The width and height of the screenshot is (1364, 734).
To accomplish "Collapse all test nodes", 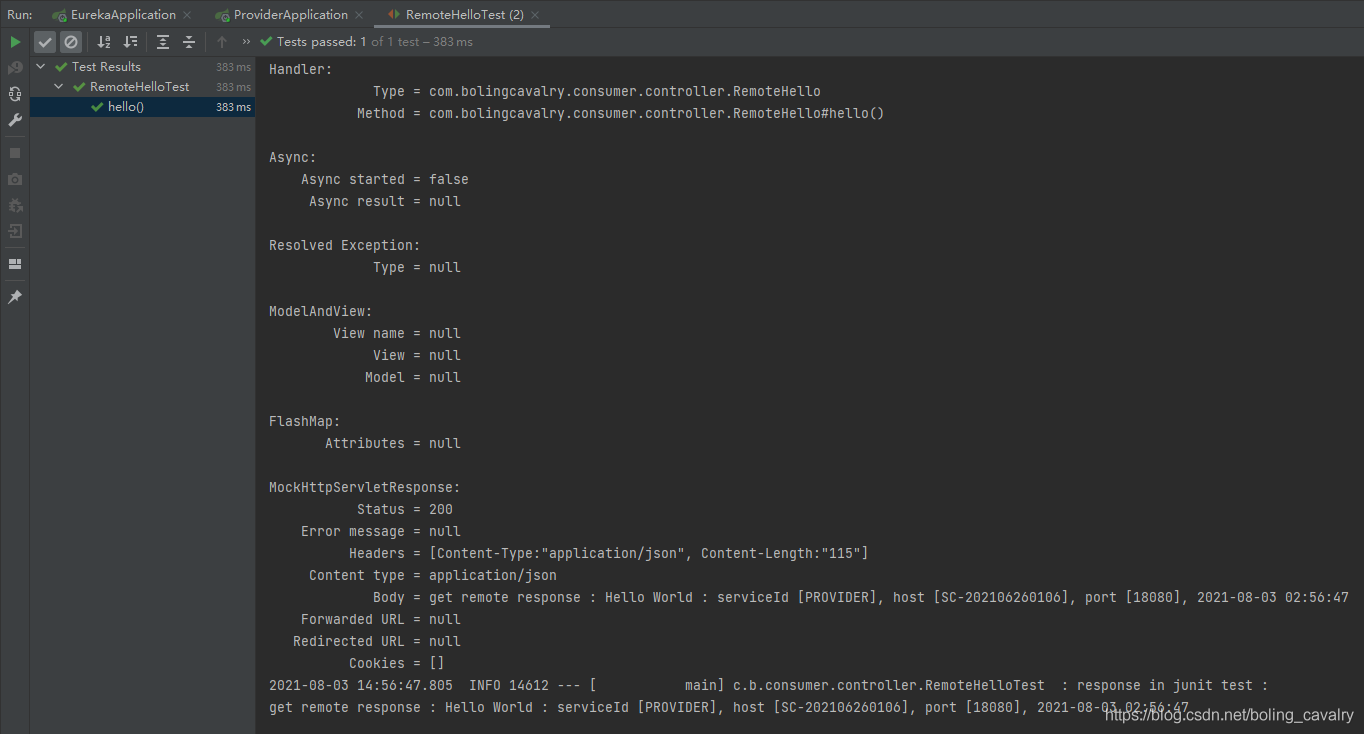I will 189,42.
